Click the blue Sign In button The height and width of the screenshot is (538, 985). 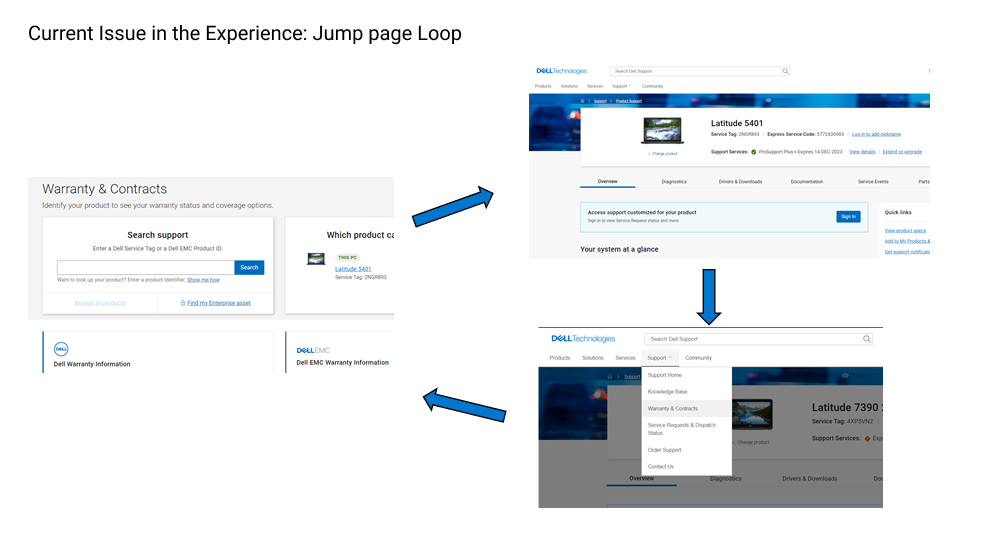point(849,217)
